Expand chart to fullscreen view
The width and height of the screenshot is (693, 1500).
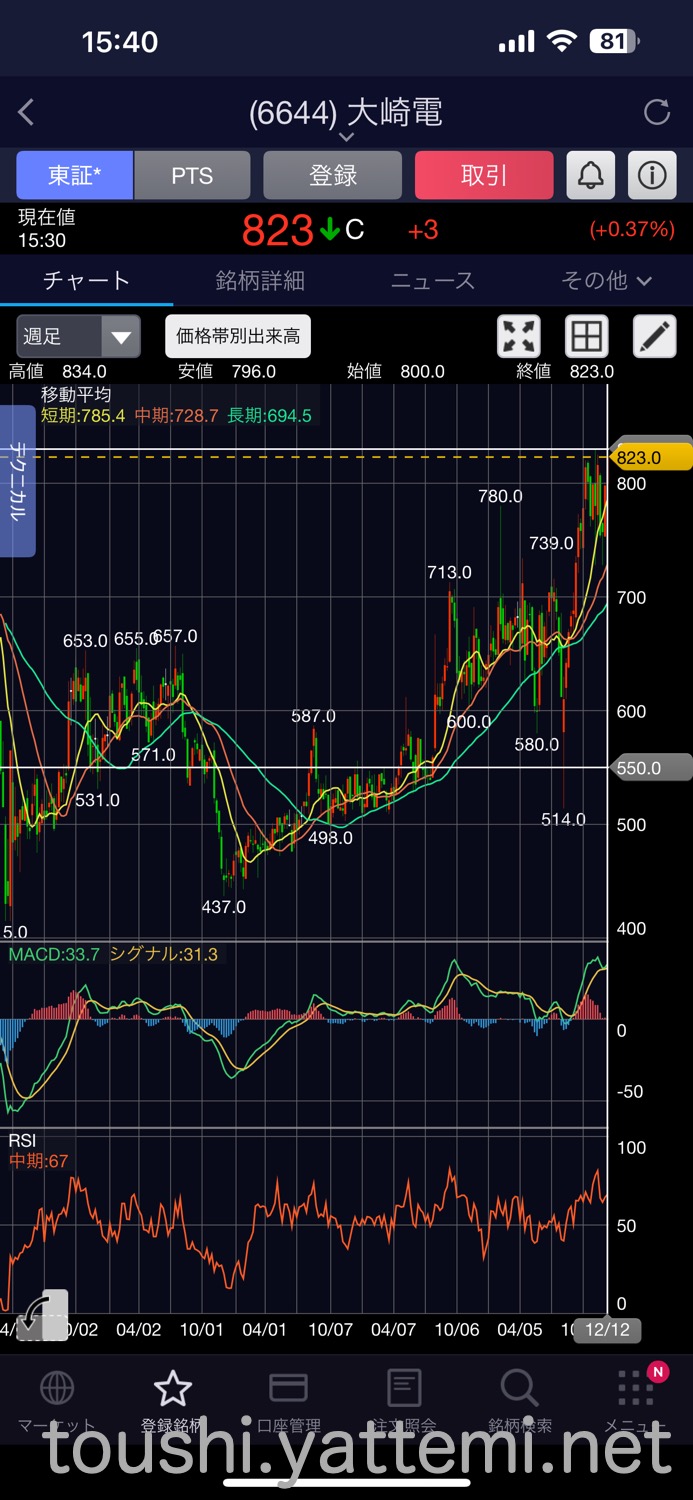coord(519,337)
